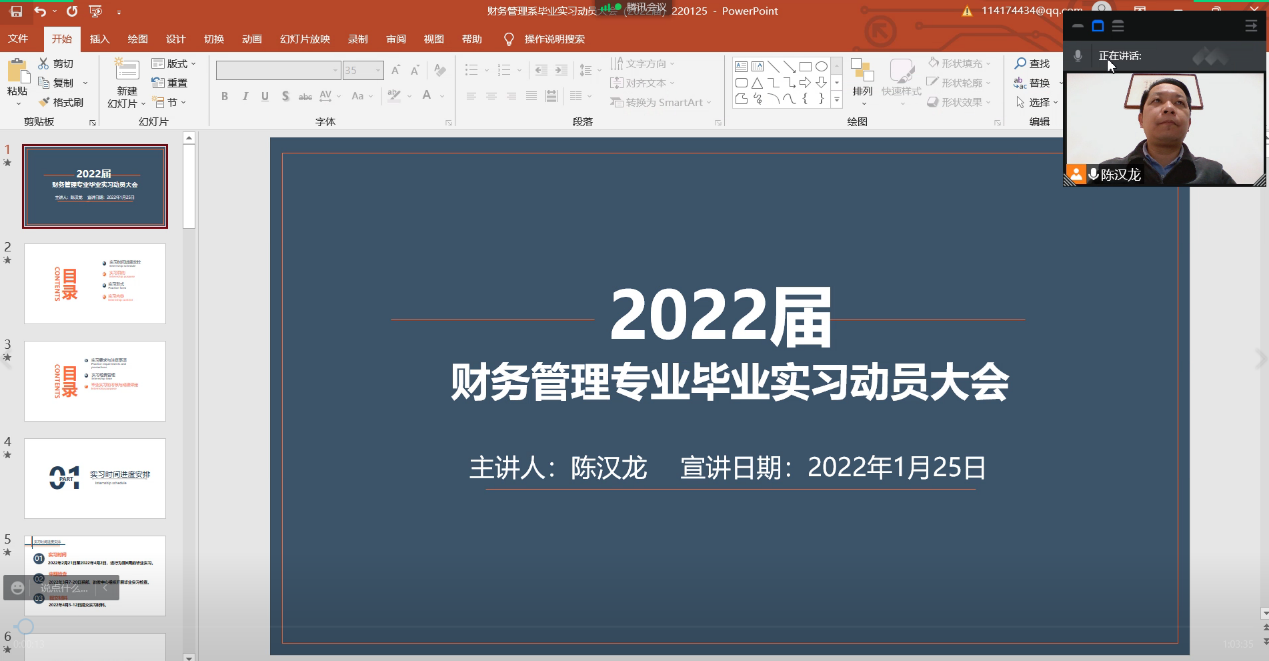
Task: Click the microphone icon in Tencent Meeting panel
Action: 1078,56
